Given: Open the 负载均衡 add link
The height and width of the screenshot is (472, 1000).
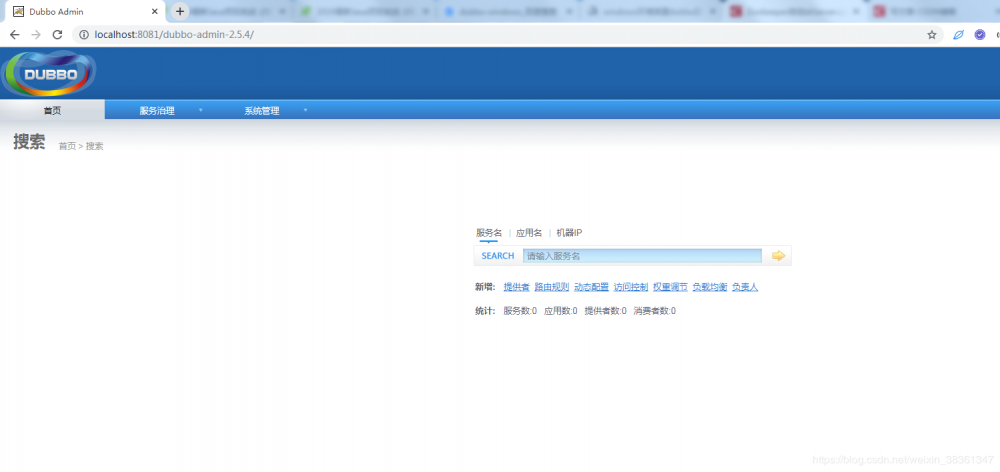Looking at the screenshot, I should (710, 287).
